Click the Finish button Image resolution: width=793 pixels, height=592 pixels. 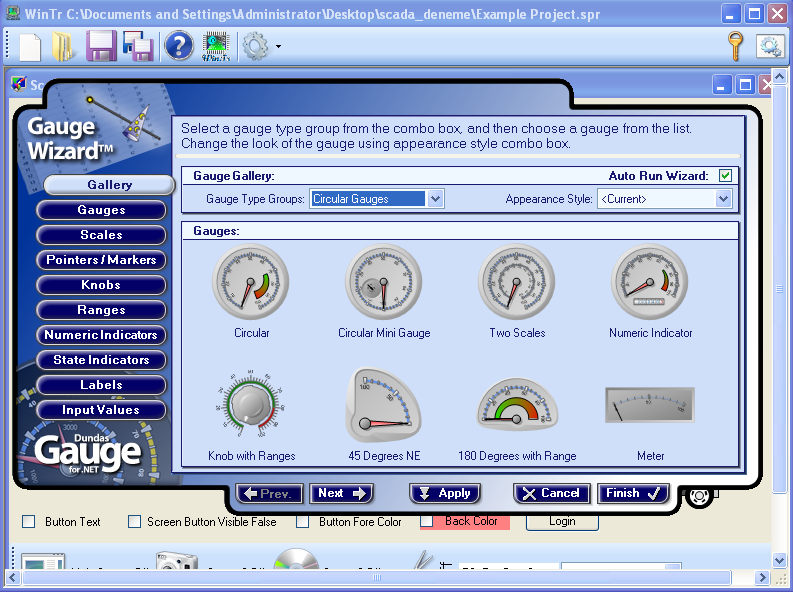click(633, 493)
